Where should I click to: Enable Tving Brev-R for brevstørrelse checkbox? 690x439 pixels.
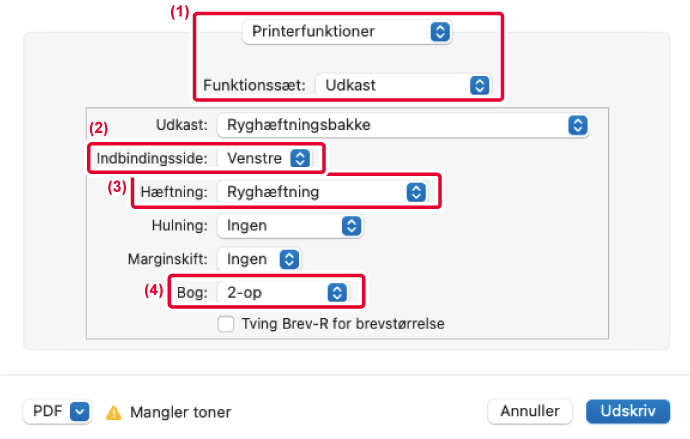coord(226,324)
